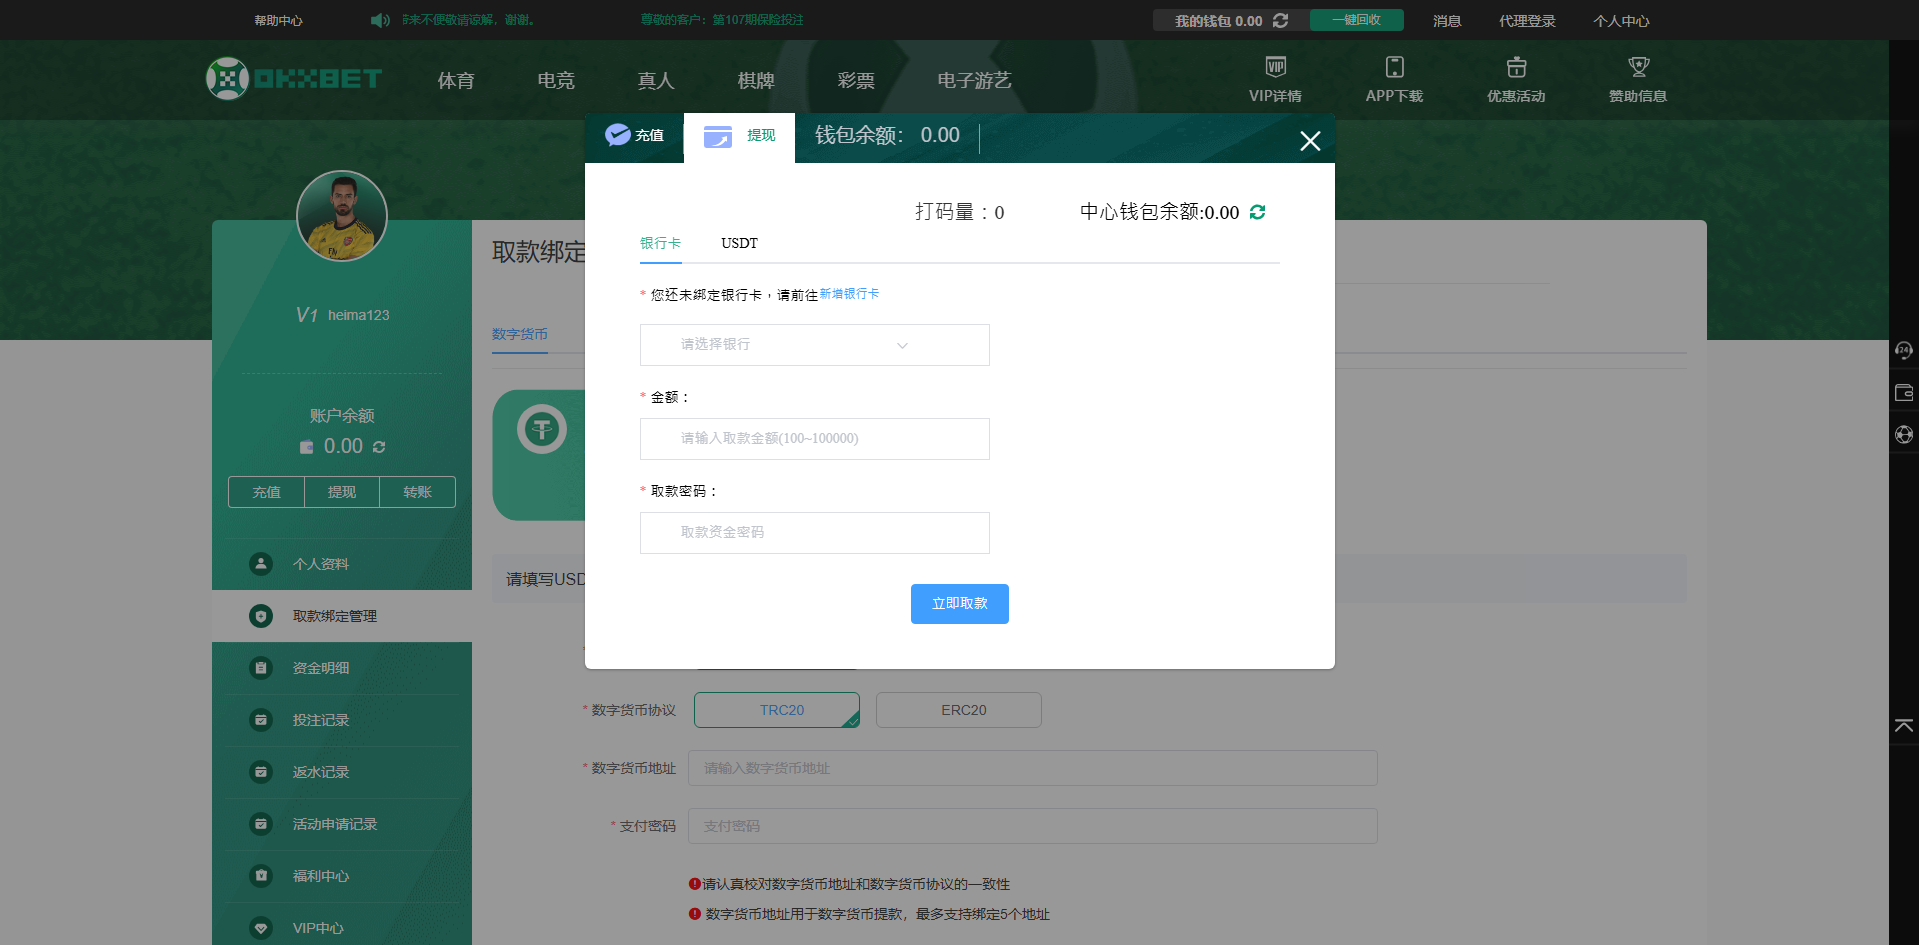
Task: Refresh 中心钱包余额 in the dialog
Action: tap(1257, 212)
